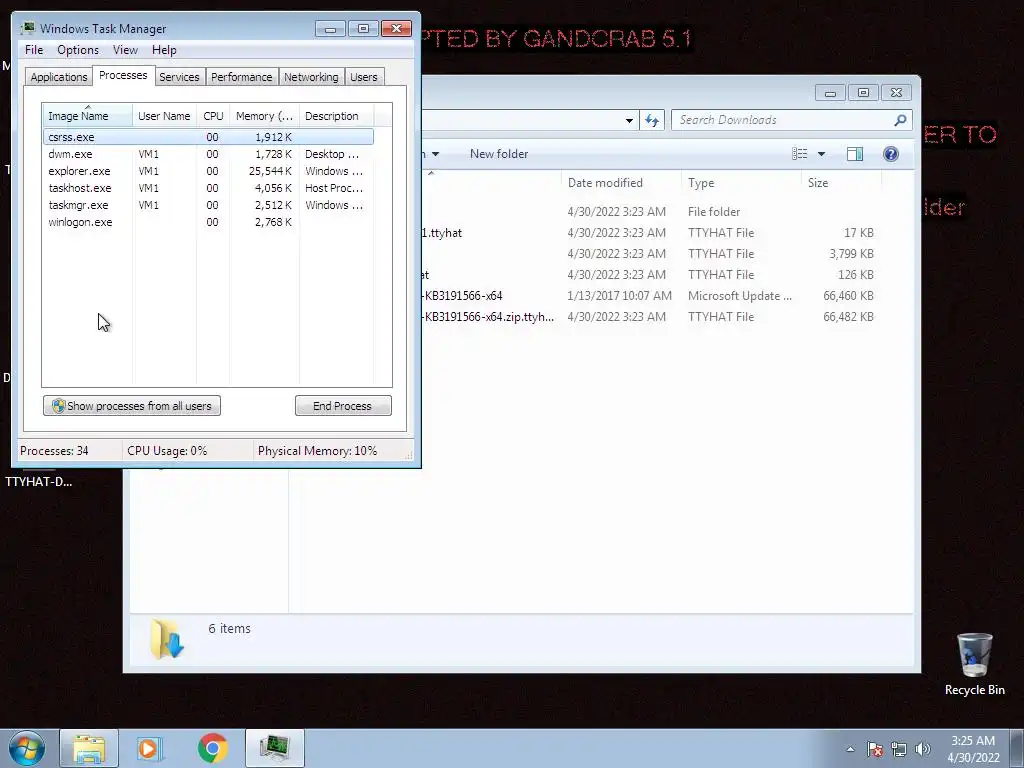Click the Action Center flag tray icon

pos(874,749)
